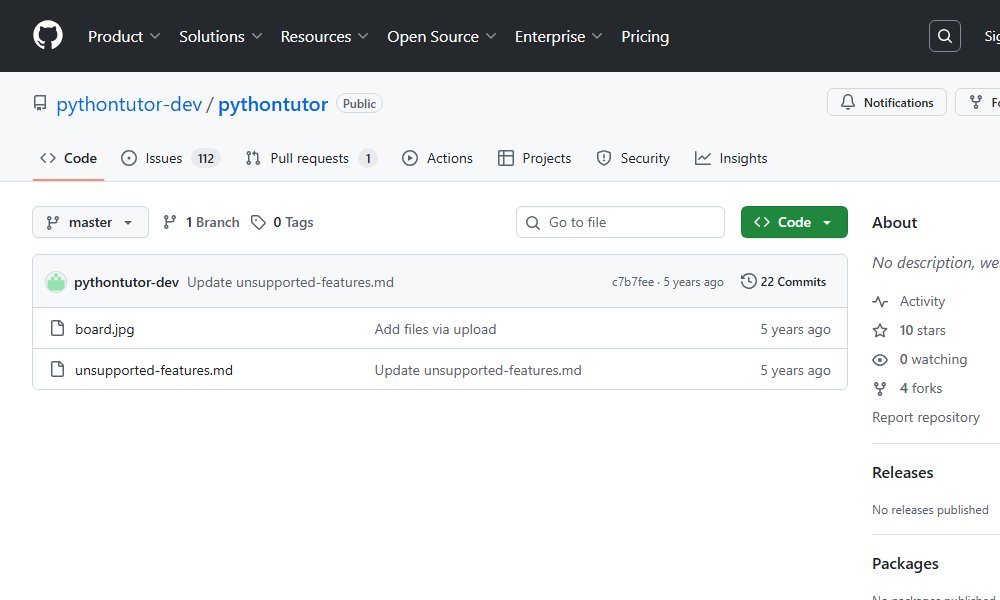Click the fork icon next to 4 forks
The width and height of the screenshot is (1000, 600).
tap(880, 388)
